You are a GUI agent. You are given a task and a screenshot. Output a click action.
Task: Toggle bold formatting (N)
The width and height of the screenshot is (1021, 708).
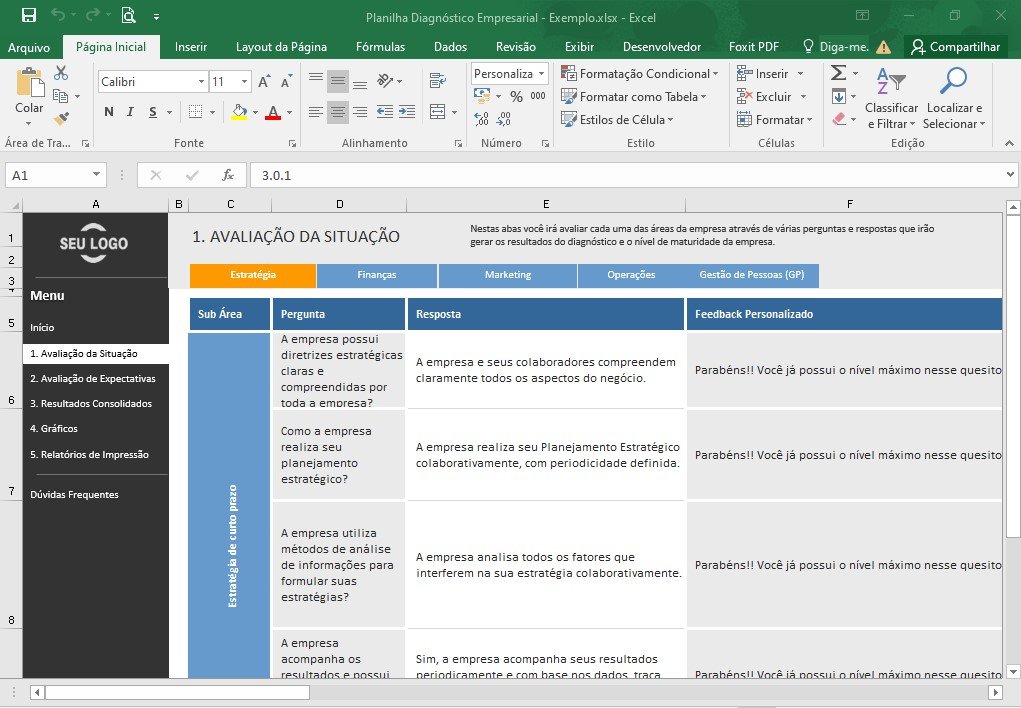(x=109, y=112)
